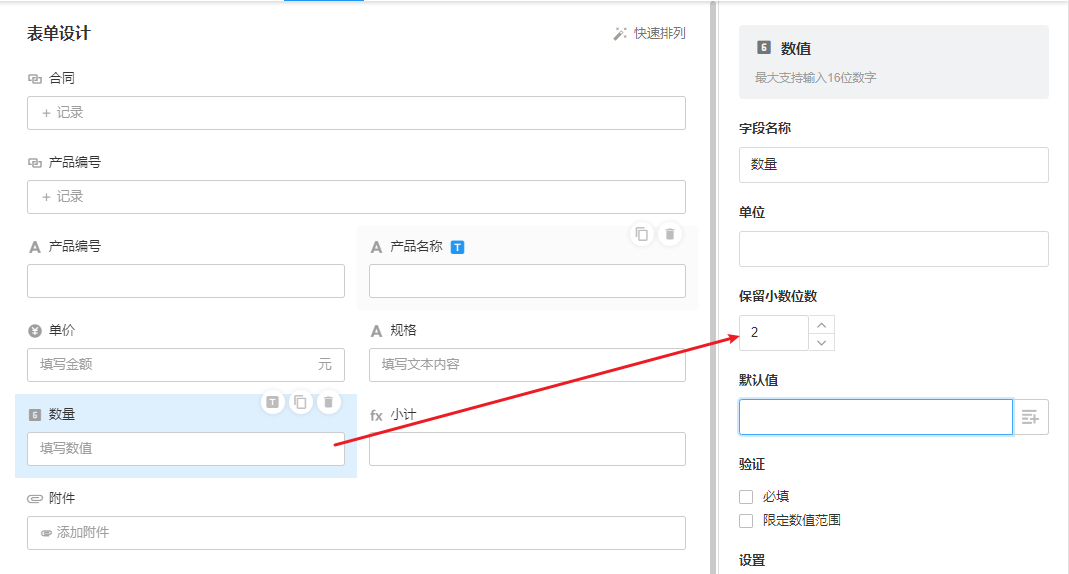Click the 单价 currency icon
The height and width of the screenshot is (574, 1069).
[35, 331]
